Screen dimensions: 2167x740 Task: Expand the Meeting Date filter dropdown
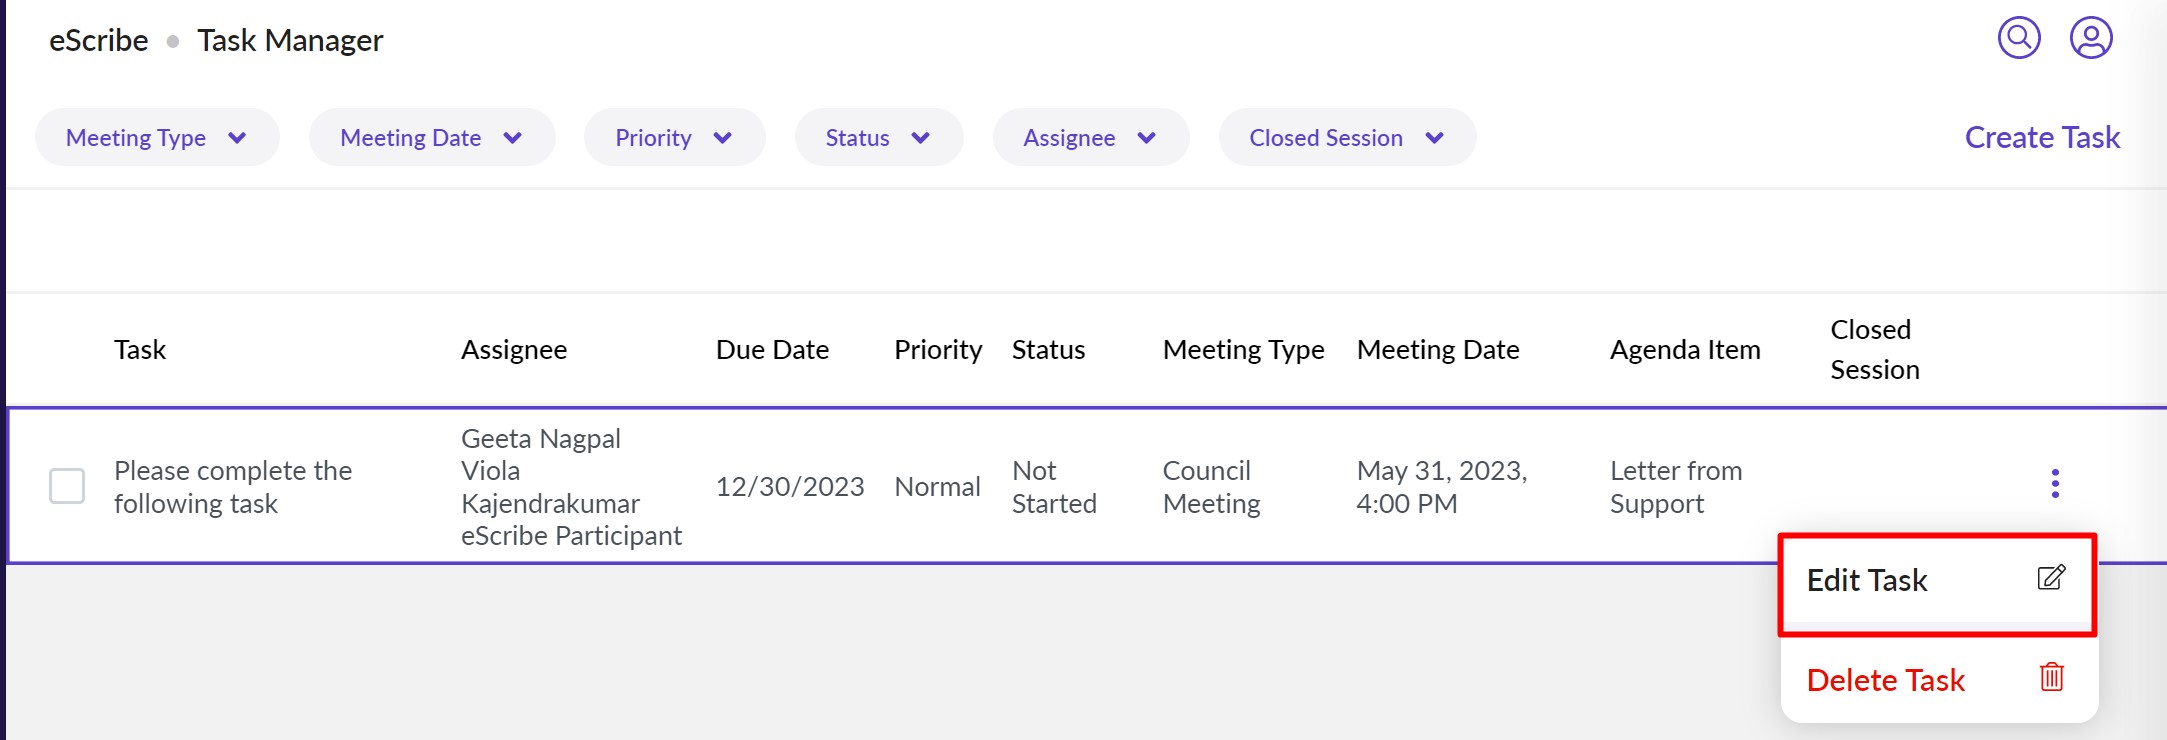click(431, 138)
